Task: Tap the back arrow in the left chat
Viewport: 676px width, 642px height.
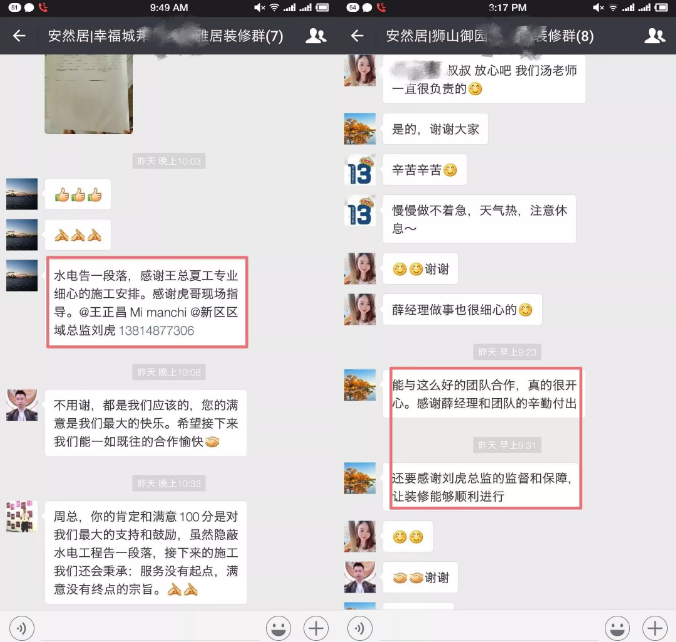Action: pos(19,36)
